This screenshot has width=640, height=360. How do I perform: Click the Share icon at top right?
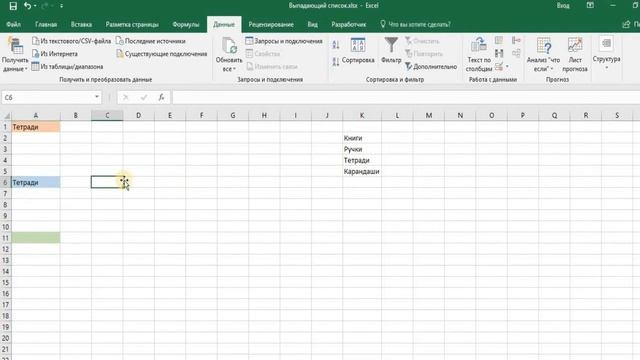[x=626, y=24]
